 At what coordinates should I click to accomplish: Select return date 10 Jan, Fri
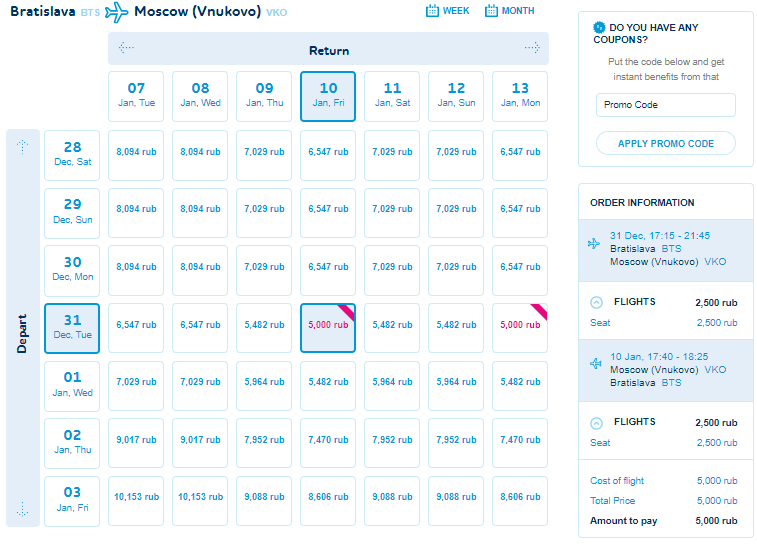(x=328, y=97)
